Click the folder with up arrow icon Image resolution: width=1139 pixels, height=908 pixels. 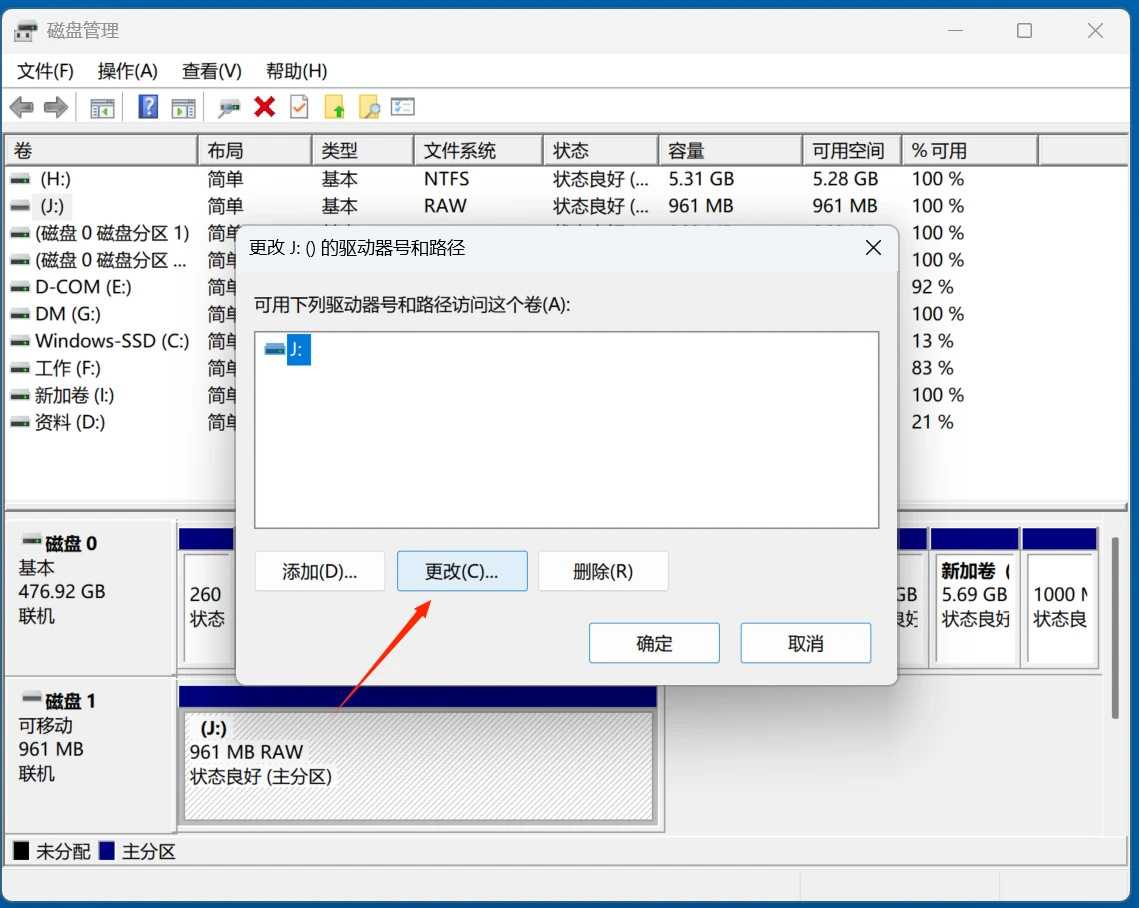coord(332,107)
